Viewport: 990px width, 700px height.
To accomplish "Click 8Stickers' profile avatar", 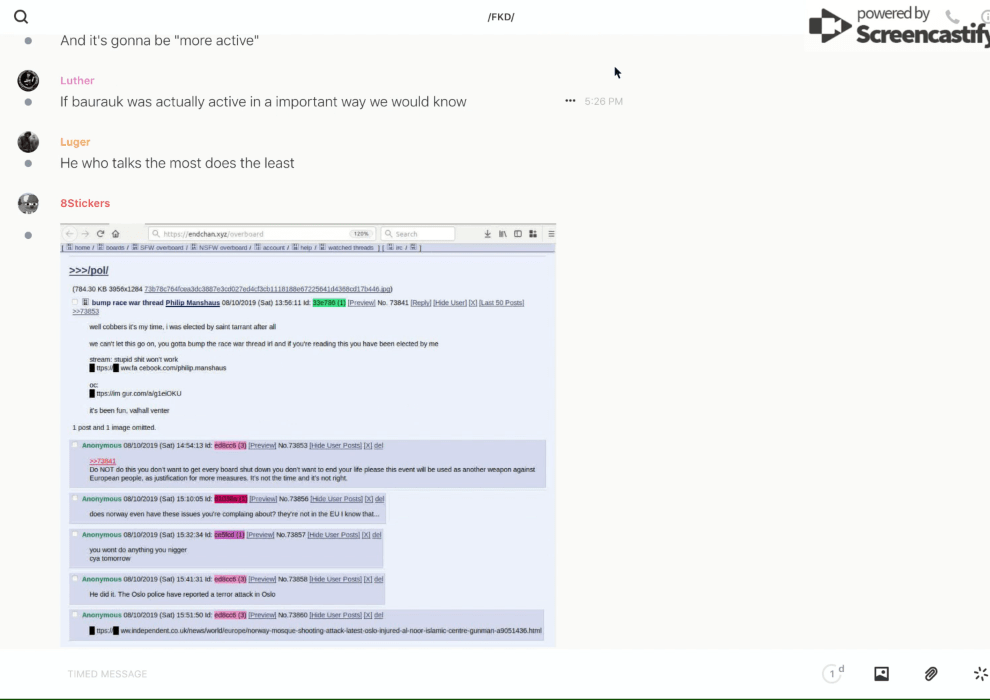I will click(28, 204).
